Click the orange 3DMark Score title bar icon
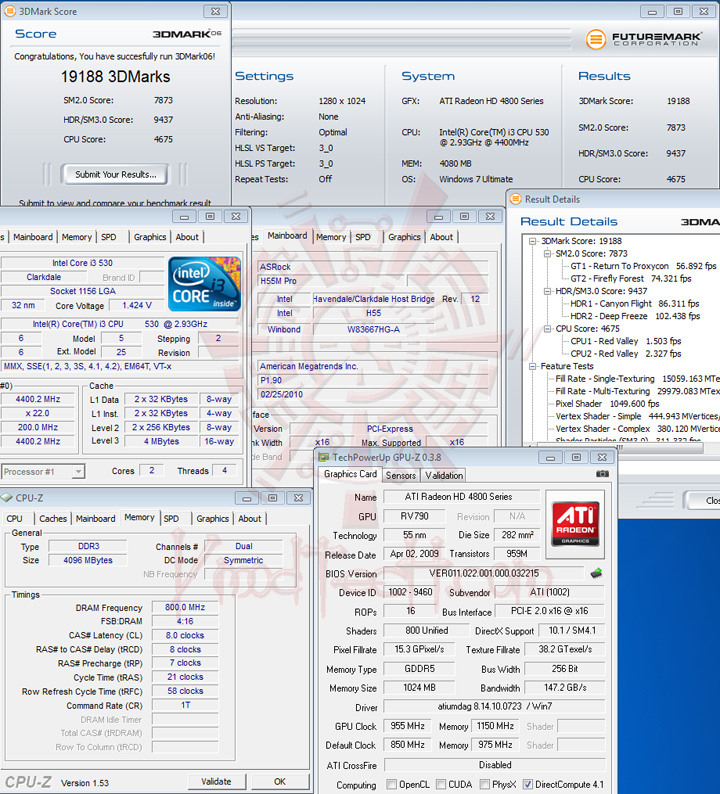 click(10, 11)
